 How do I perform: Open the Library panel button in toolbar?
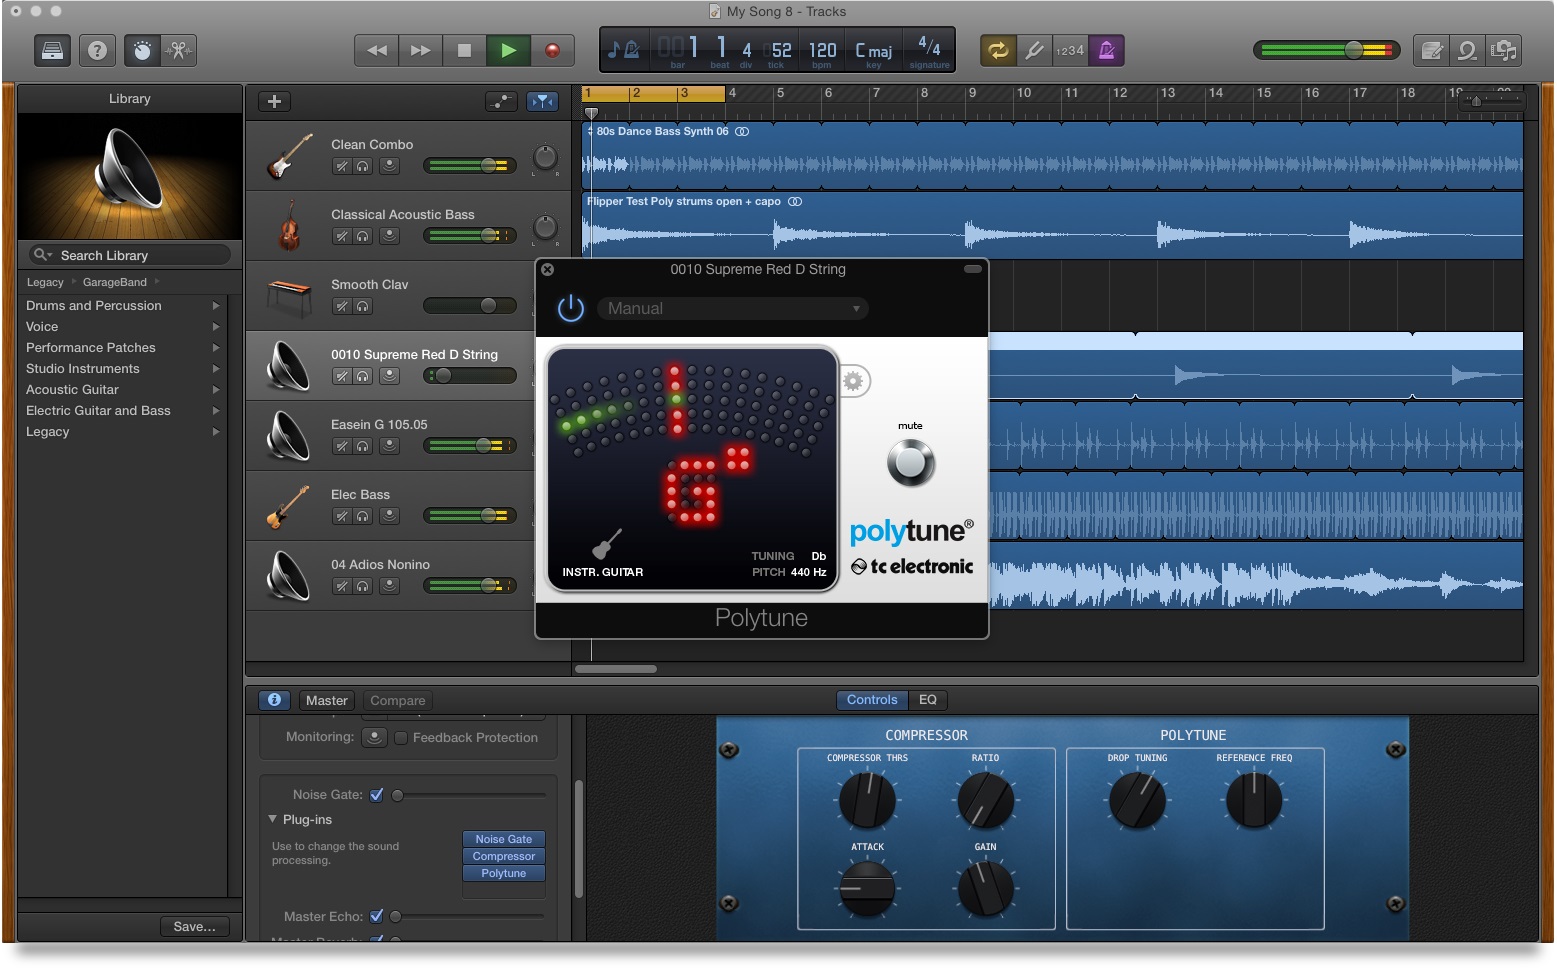(52, 51)
